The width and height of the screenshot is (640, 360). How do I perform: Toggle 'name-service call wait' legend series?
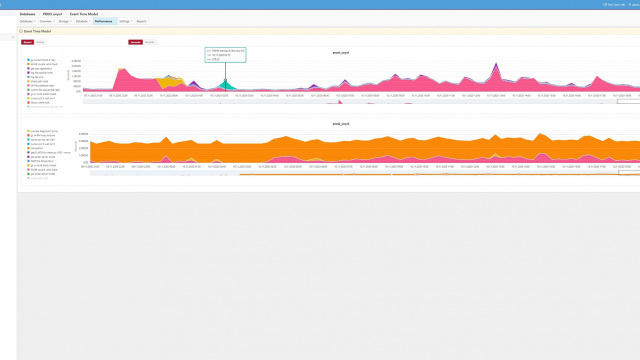(41, 140)
